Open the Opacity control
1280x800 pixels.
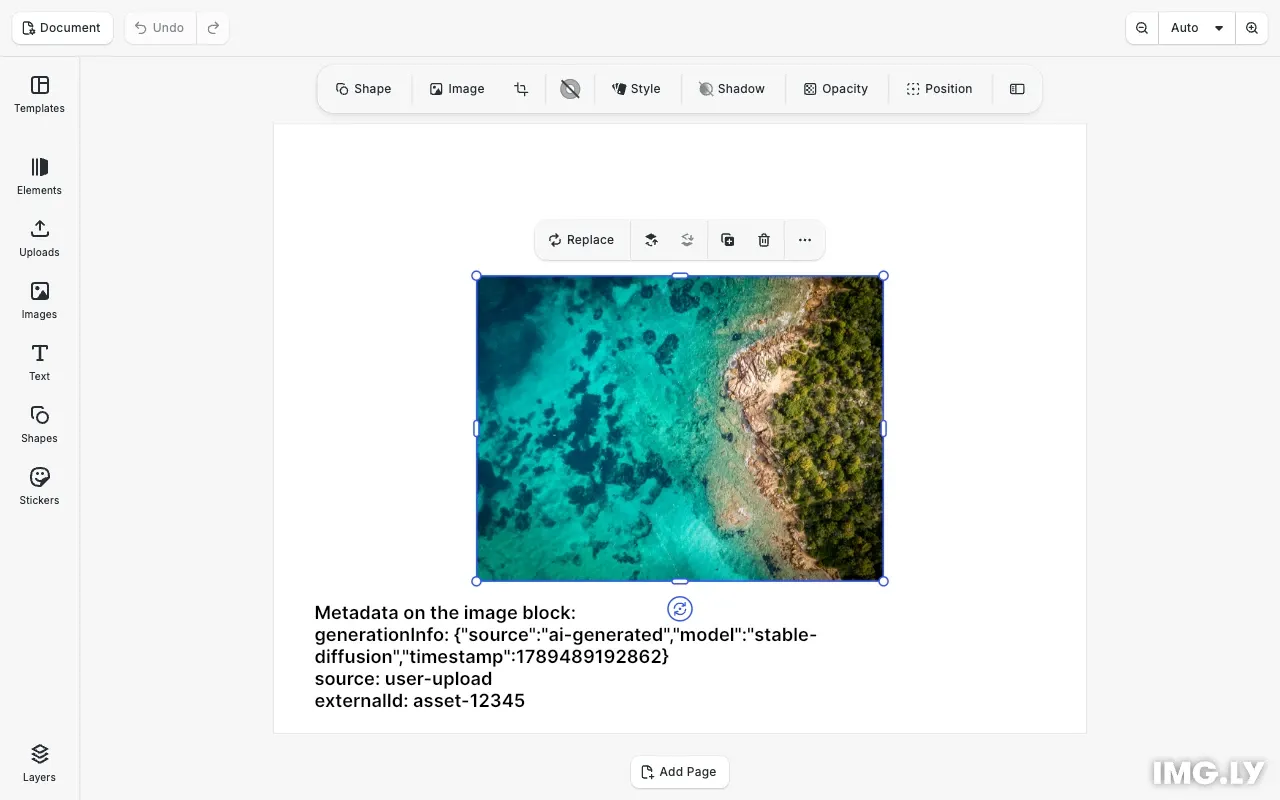835,89
